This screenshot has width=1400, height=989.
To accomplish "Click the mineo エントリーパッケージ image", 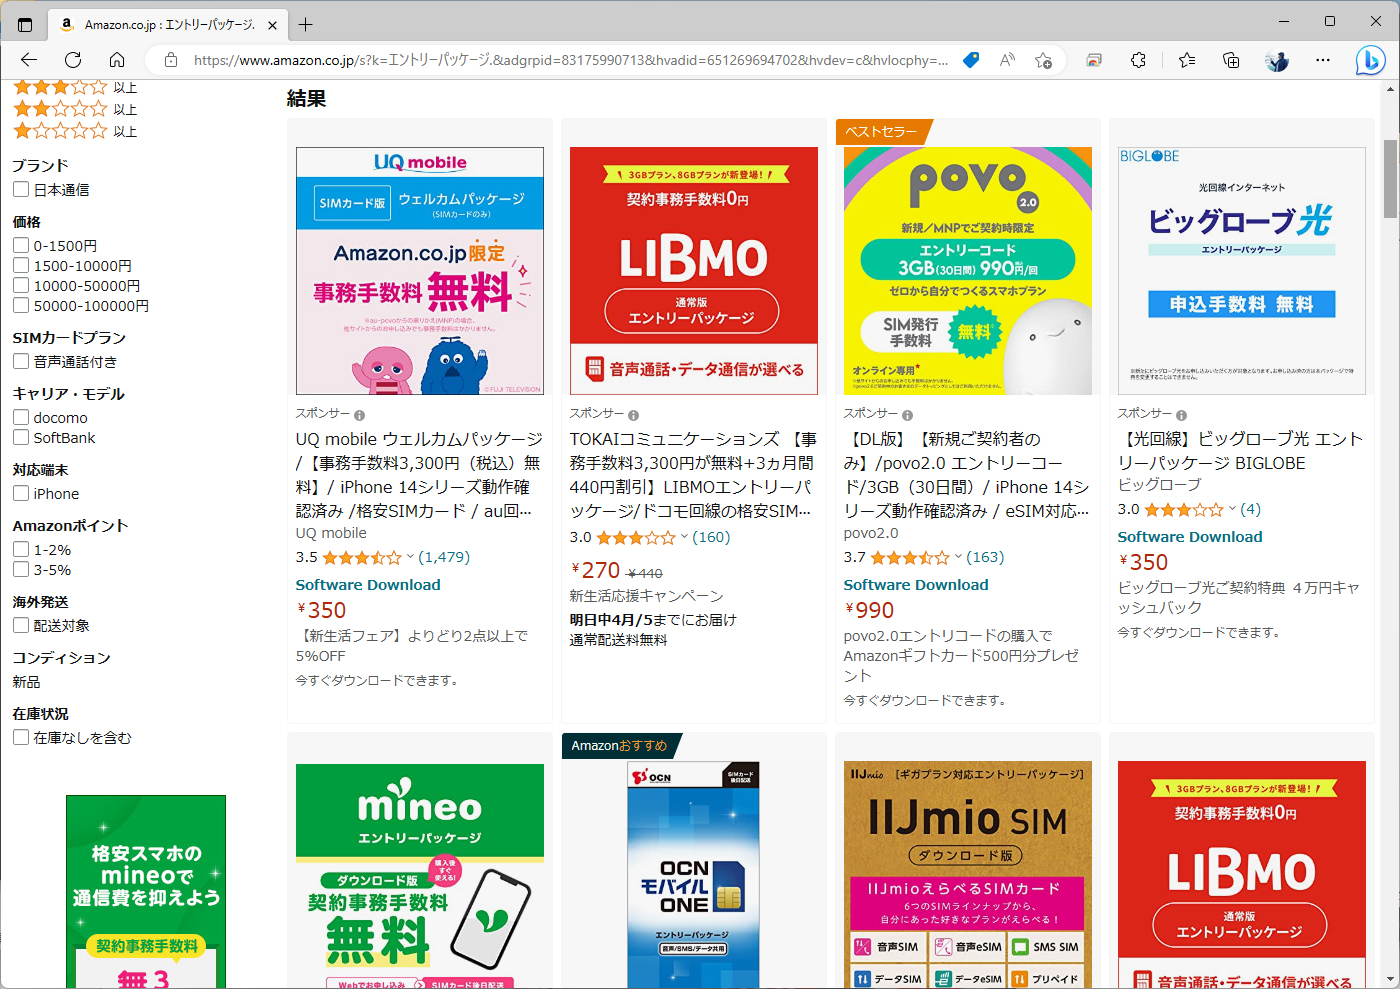I will coord(419,875).
